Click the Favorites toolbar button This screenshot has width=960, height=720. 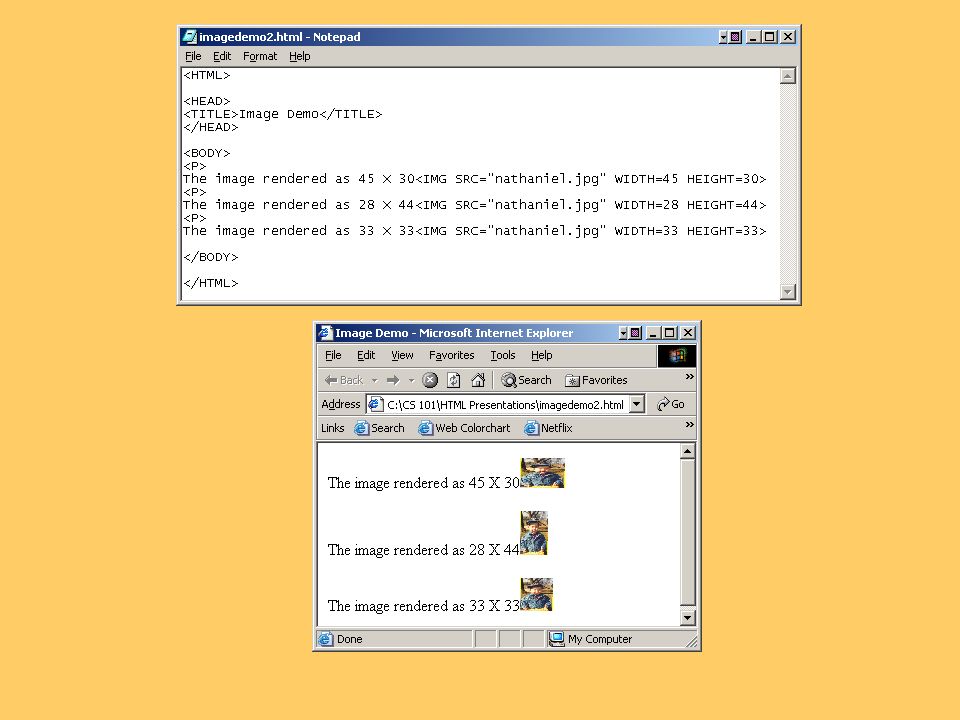pyautogui.click(x=596, y=380)
